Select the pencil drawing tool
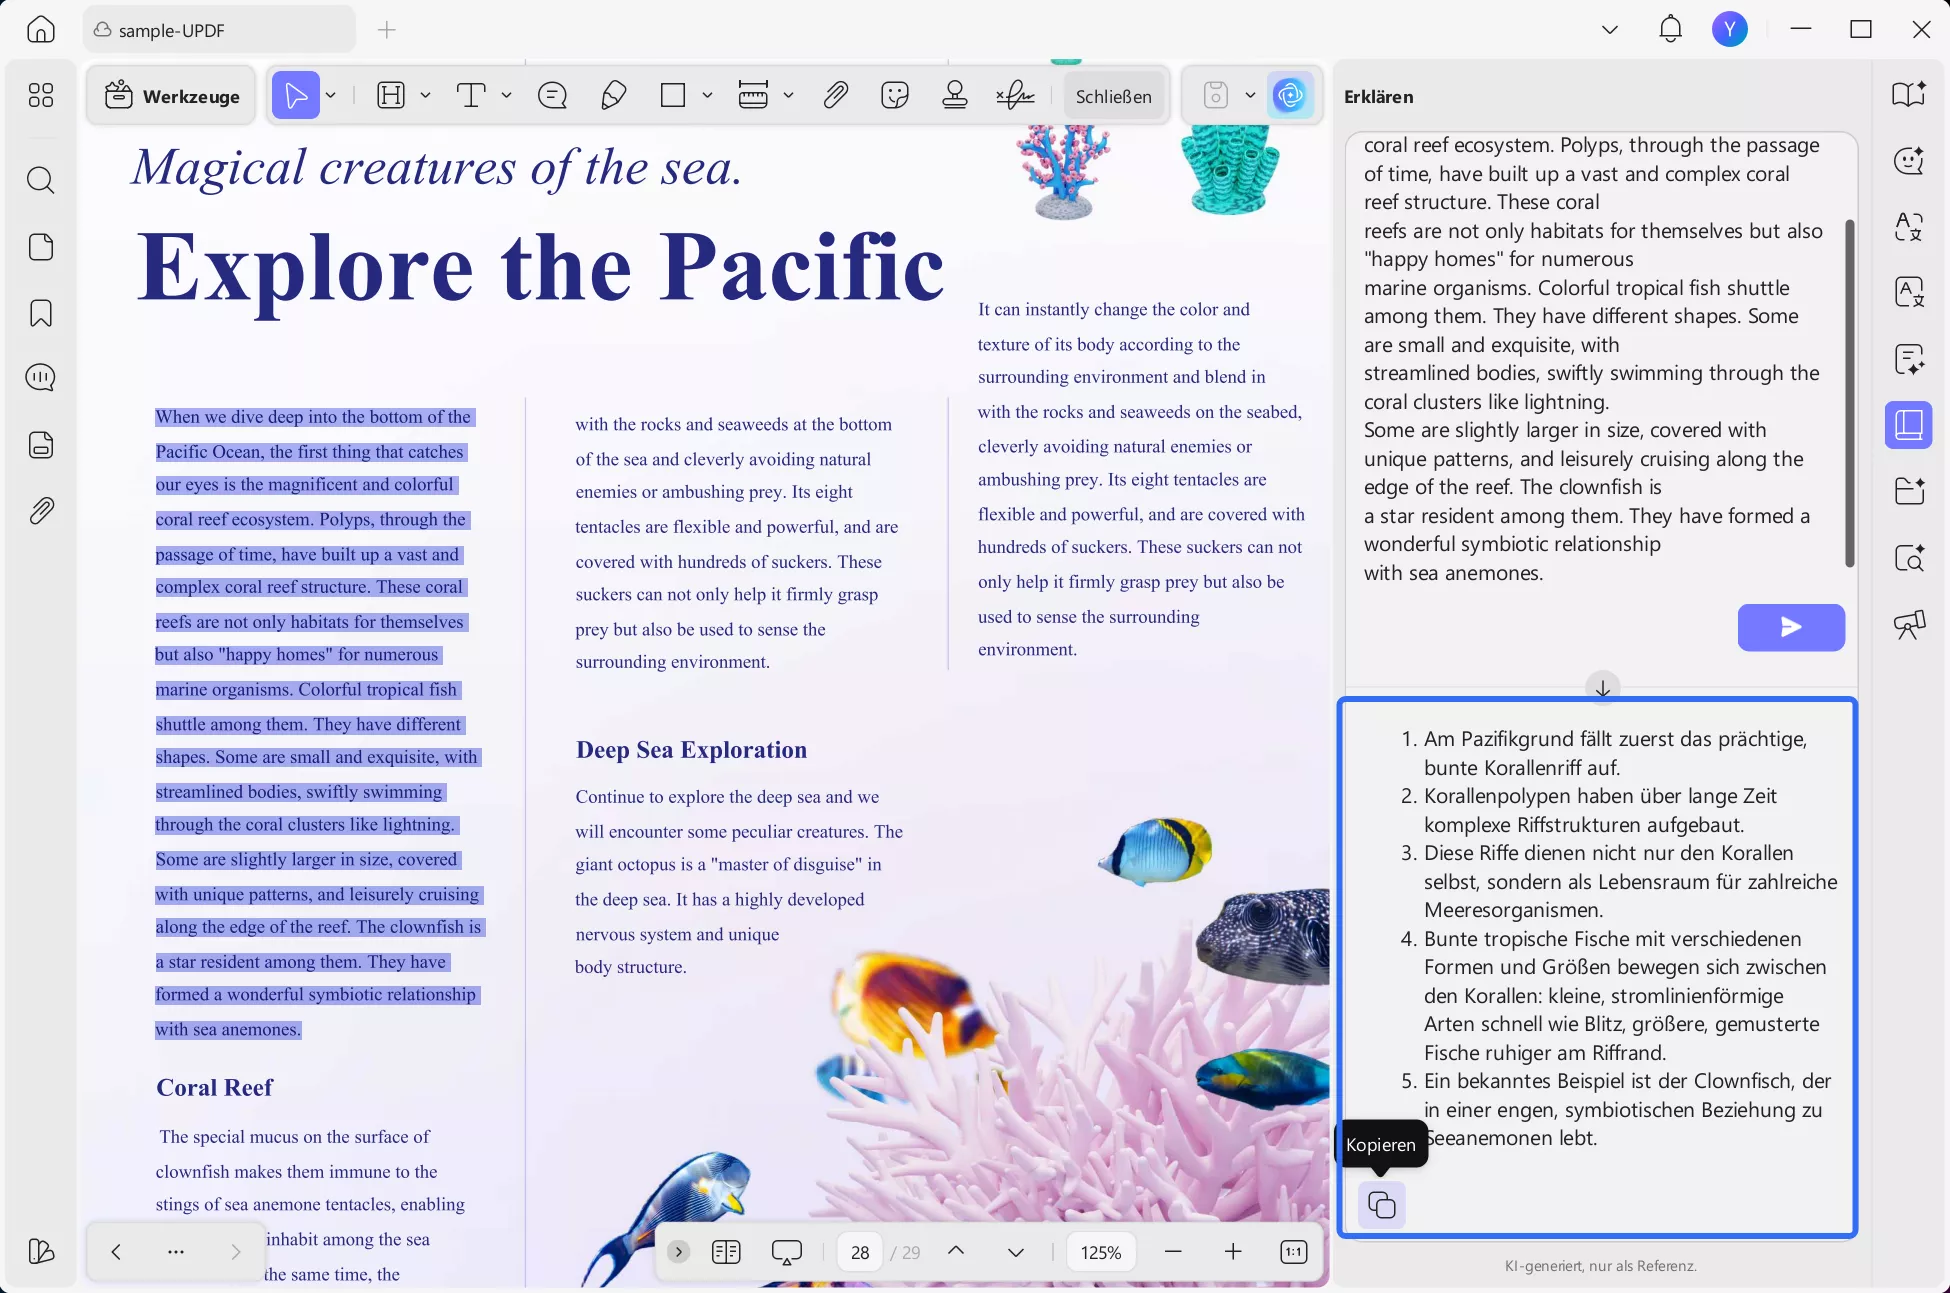Viewport: 1950px width, 1293px height. point(613,96)
